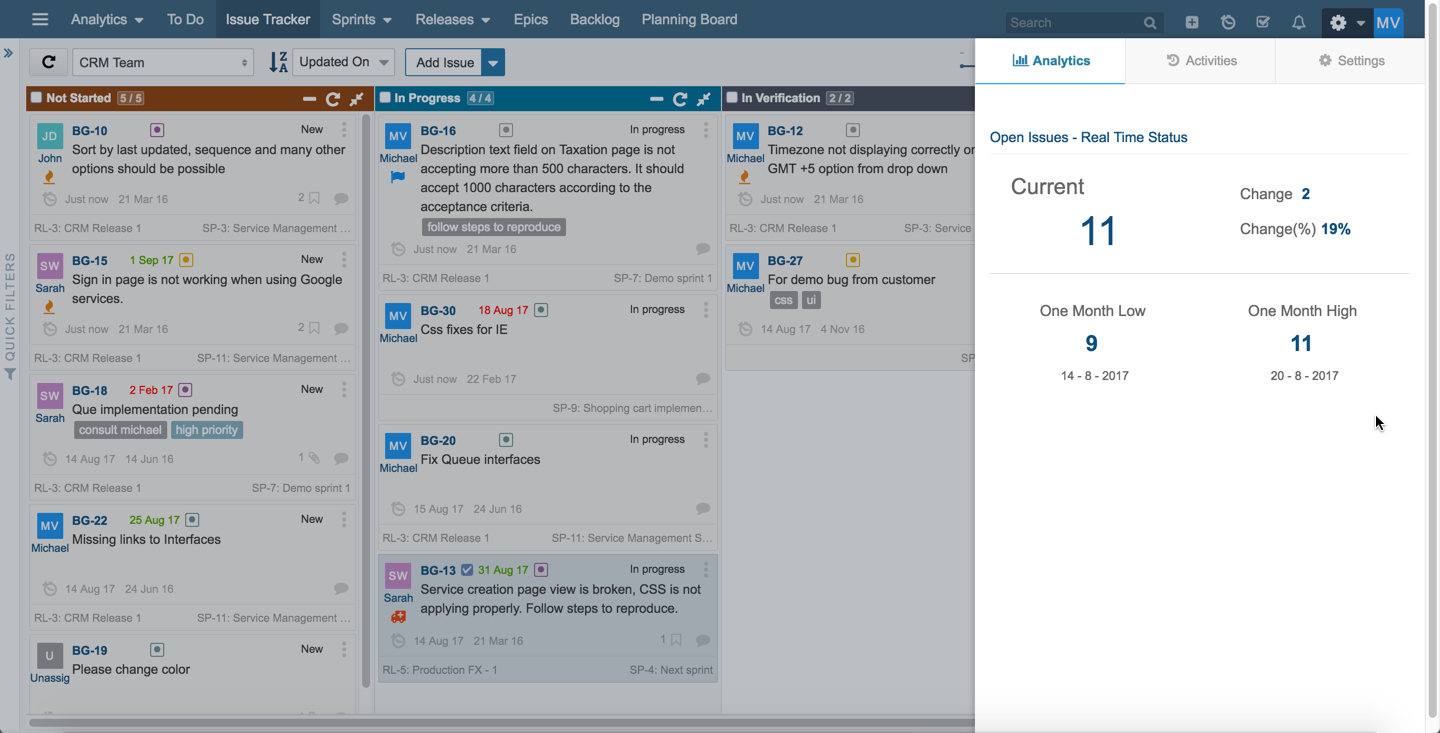Minimize the In Progress column using dash icon
The width and height of the screenshot is (1440, 733).
(x=656, y=99)
